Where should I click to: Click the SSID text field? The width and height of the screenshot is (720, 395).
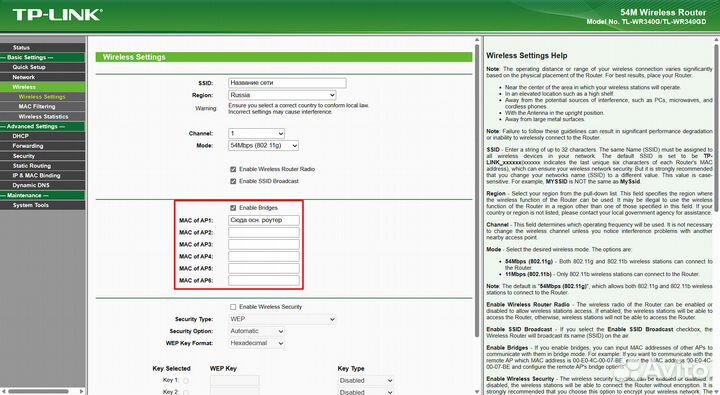[x=287, y=83]
